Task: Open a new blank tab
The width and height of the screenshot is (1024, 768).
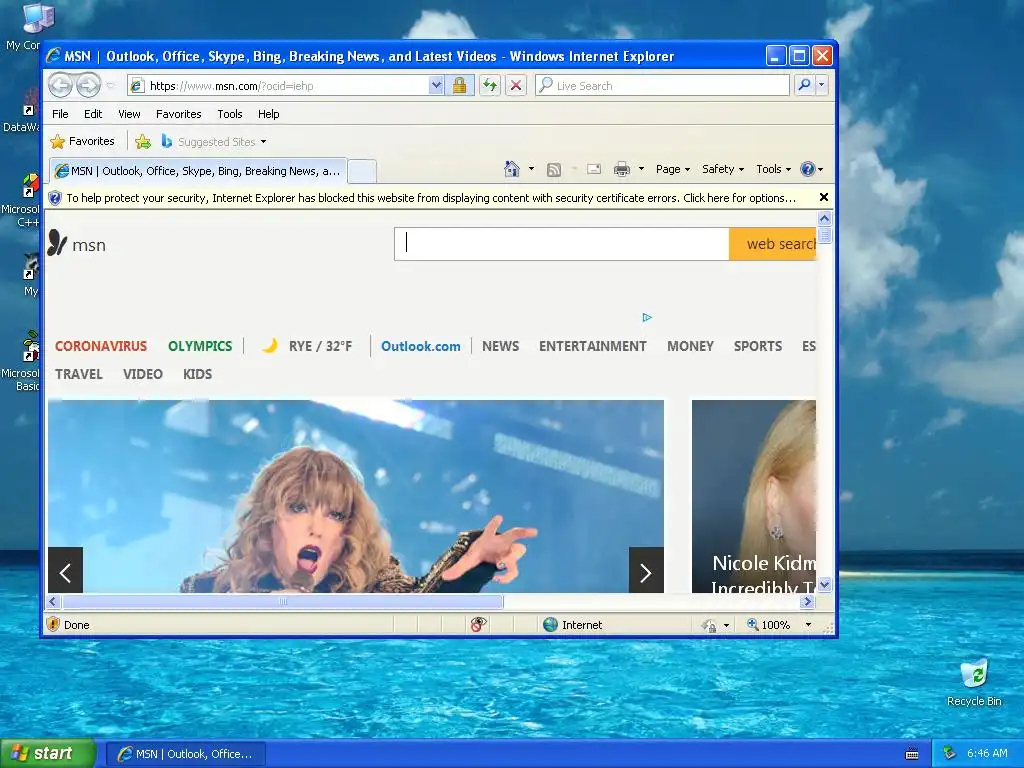Action: [x=362, y=171]
